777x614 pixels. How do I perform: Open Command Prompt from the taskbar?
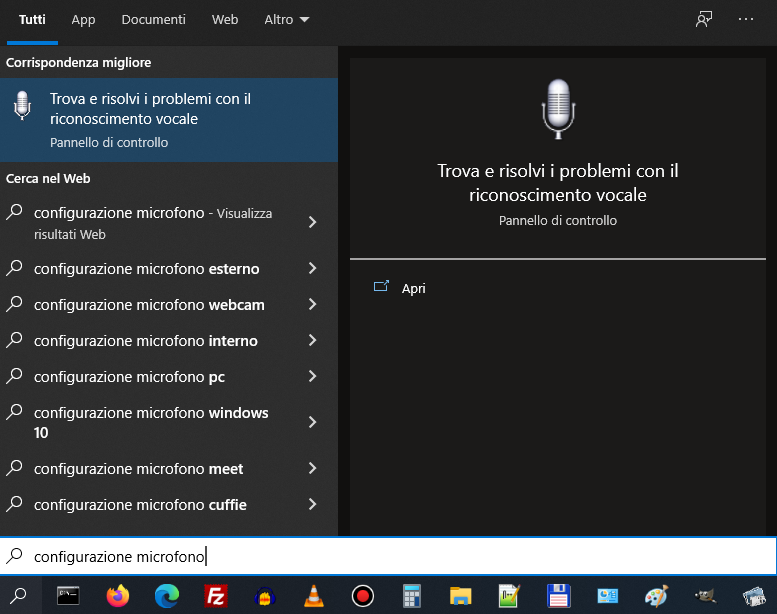click(x=68, y=596)
